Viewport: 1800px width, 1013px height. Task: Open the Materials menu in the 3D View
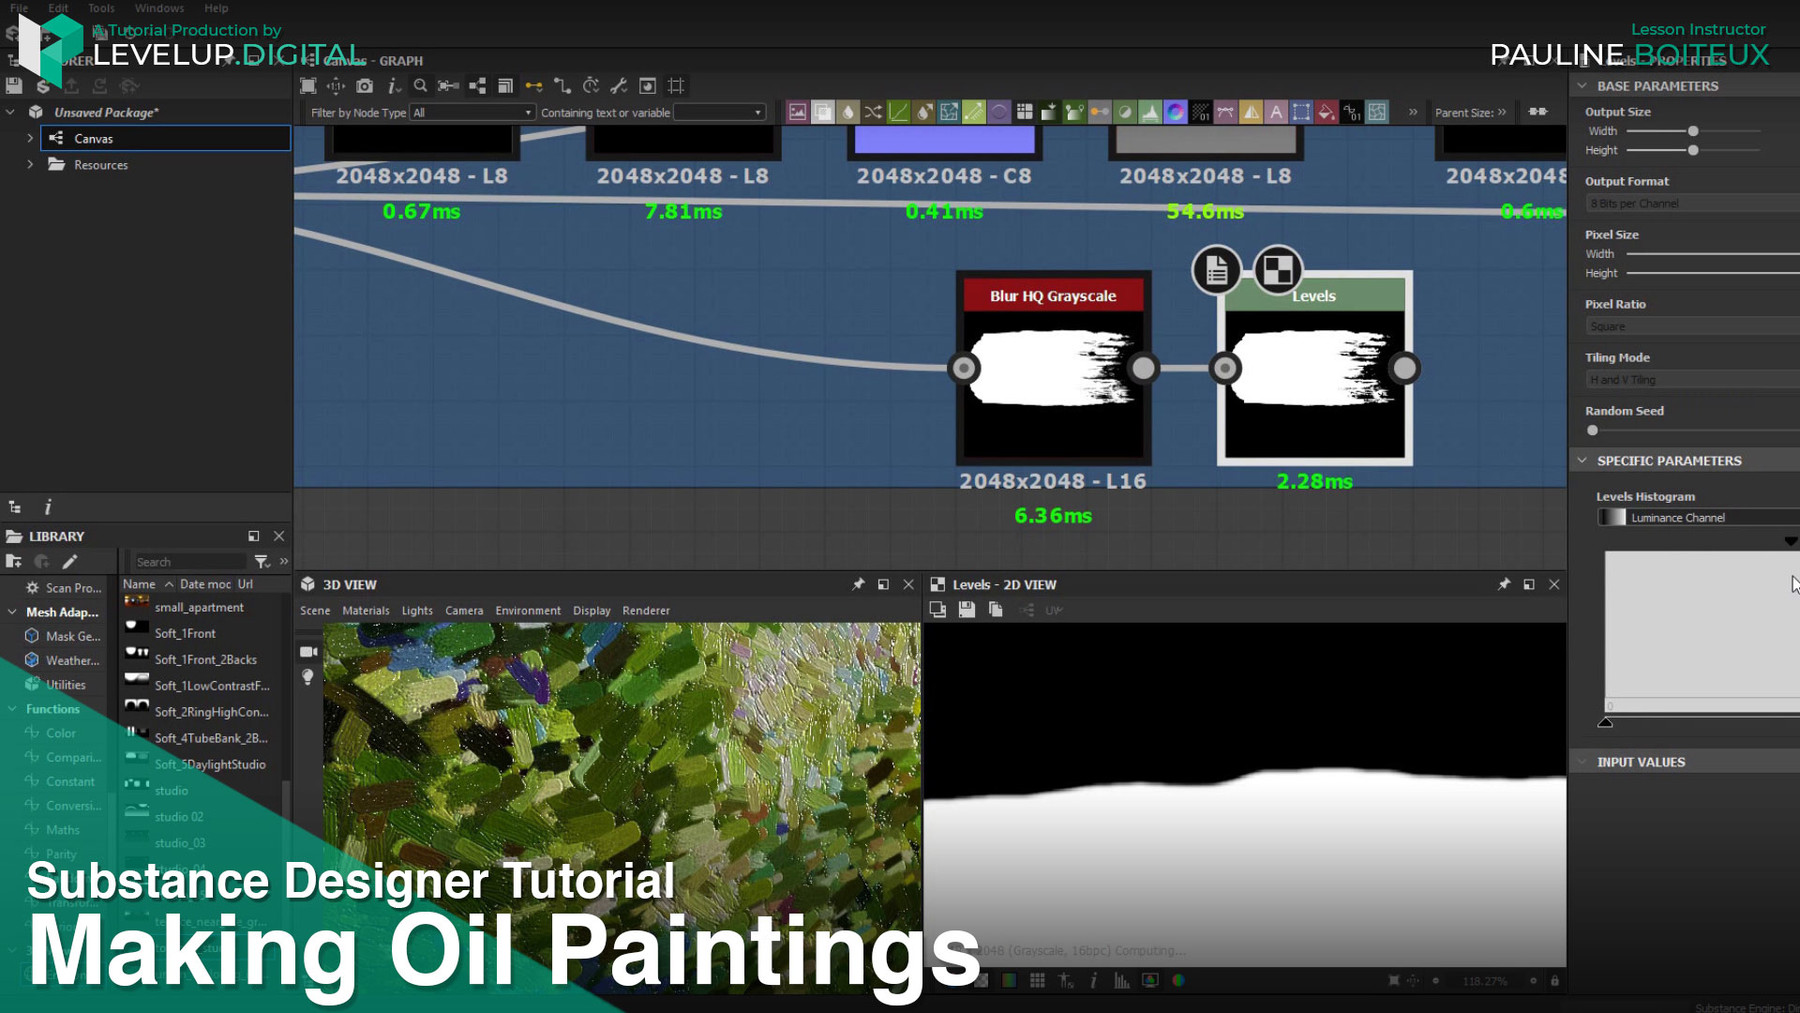pyautogui.click(x=366, y=610)
